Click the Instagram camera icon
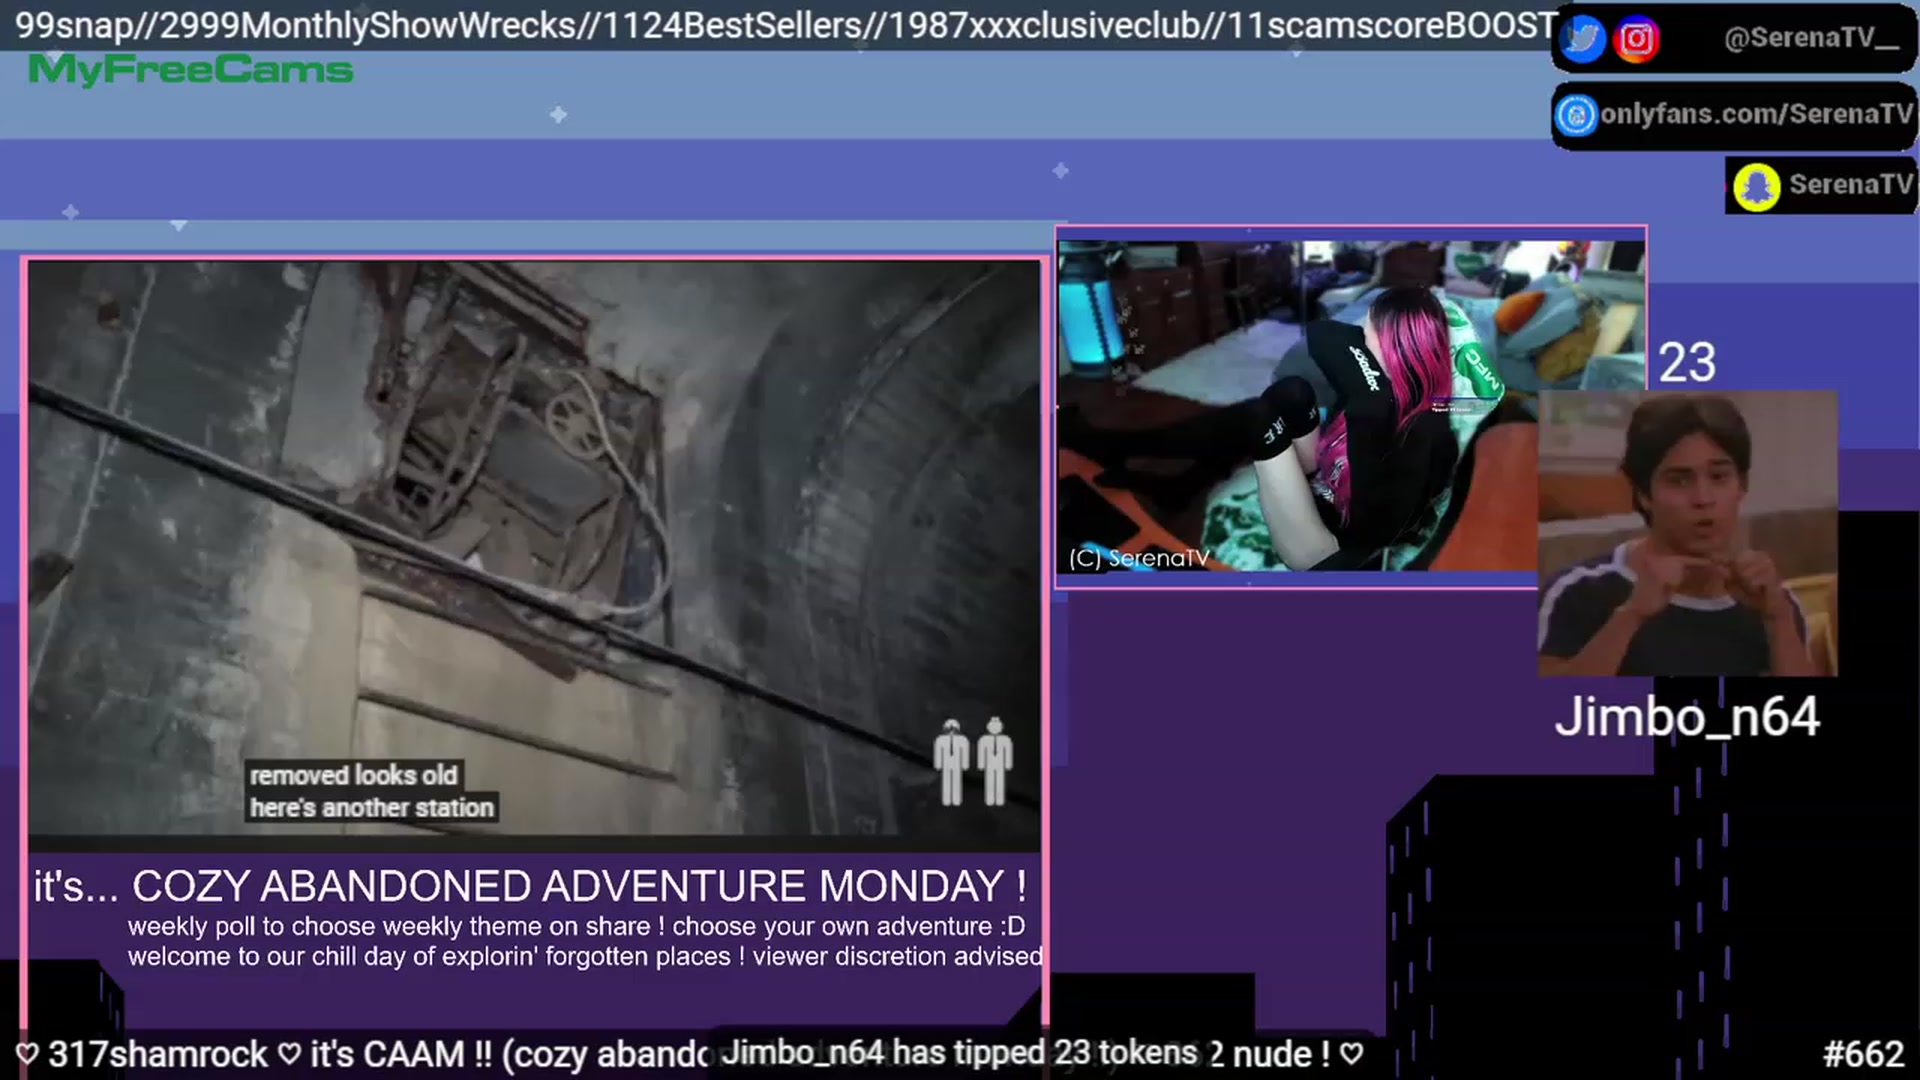This screenshot has width=1920, height=1080. [1636, 39]
